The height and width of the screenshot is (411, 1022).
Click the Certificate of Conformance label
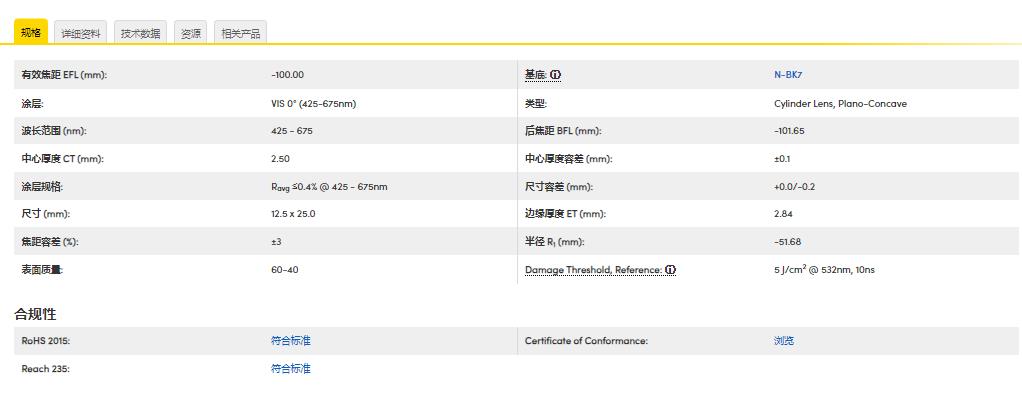tap(586, 341)
